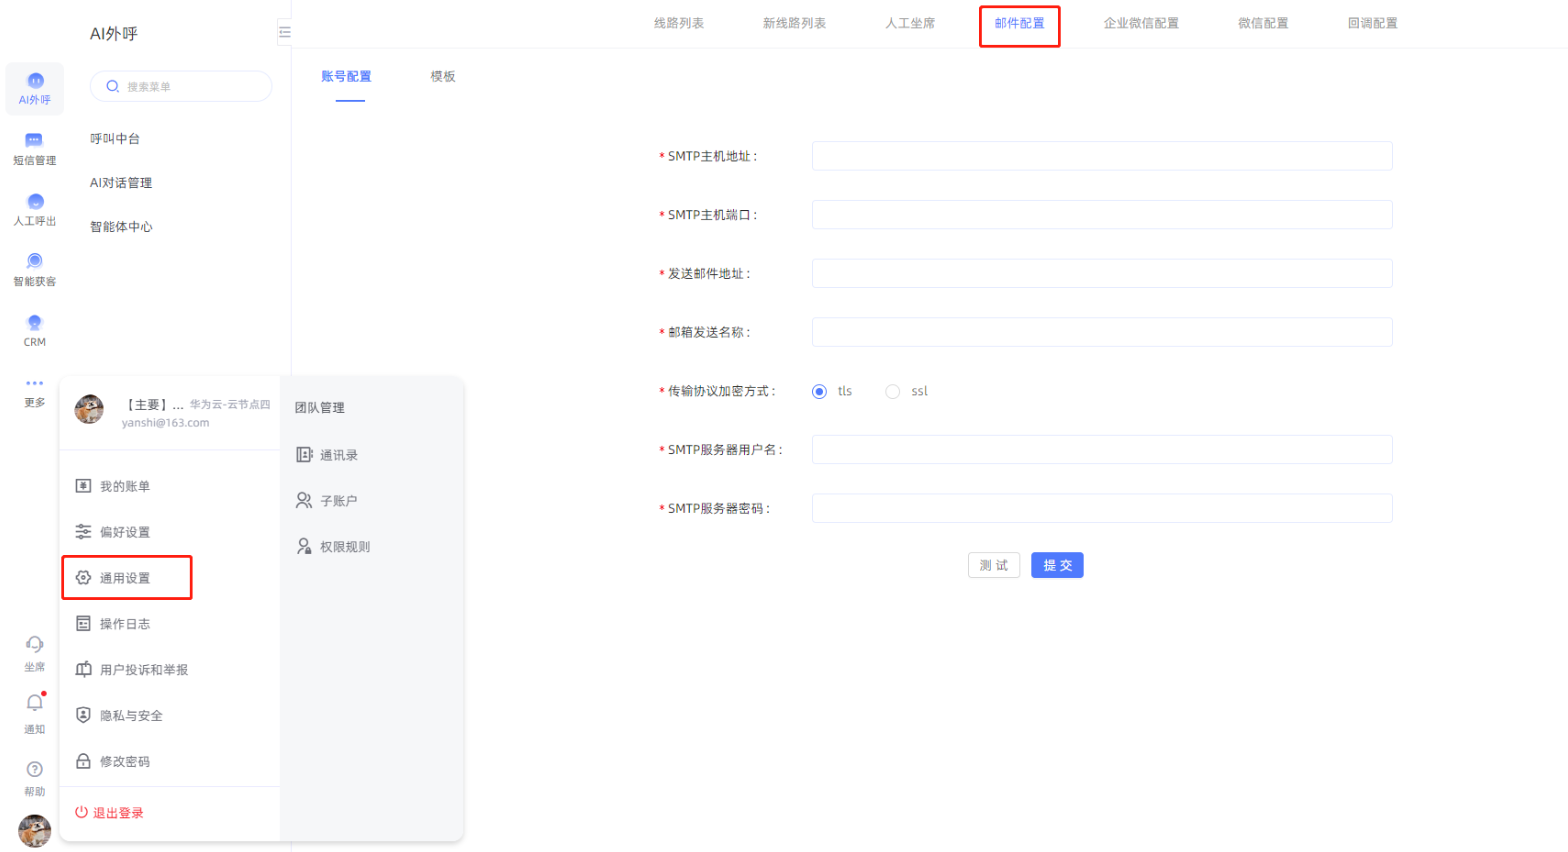This screenshot has width=1568, height=852.
Task: Click the 通知 bell icon
Action: point(35,710)
